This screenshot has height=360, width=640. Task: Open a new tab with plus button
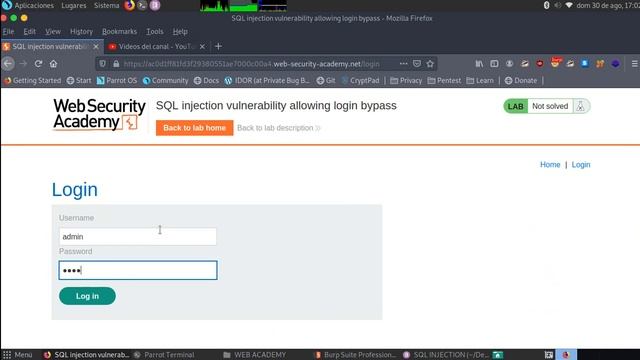(218, 47)
